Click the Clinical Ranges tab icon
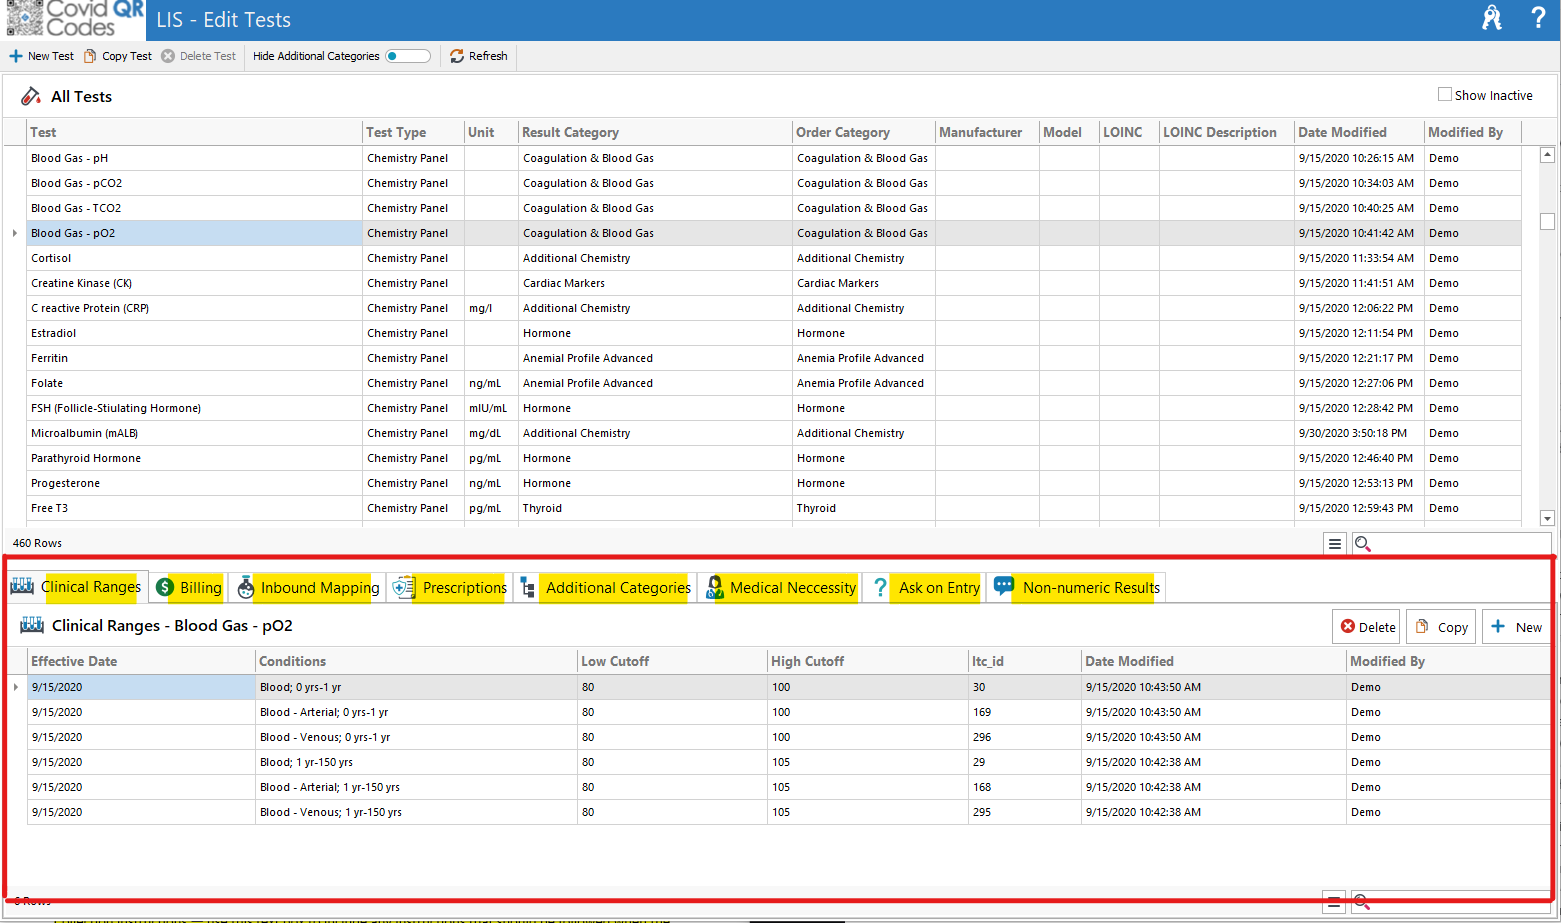Viewport: 1561px width, 923px height. click(x=22, y=587)
